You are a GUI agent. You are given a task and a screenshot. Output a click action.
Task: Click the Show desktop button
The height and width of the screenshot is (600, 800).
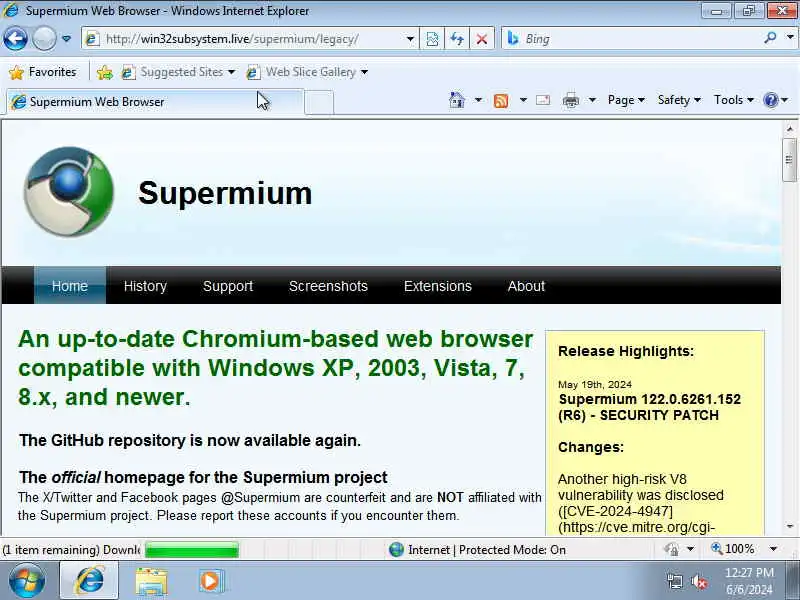tap(793, 581)
